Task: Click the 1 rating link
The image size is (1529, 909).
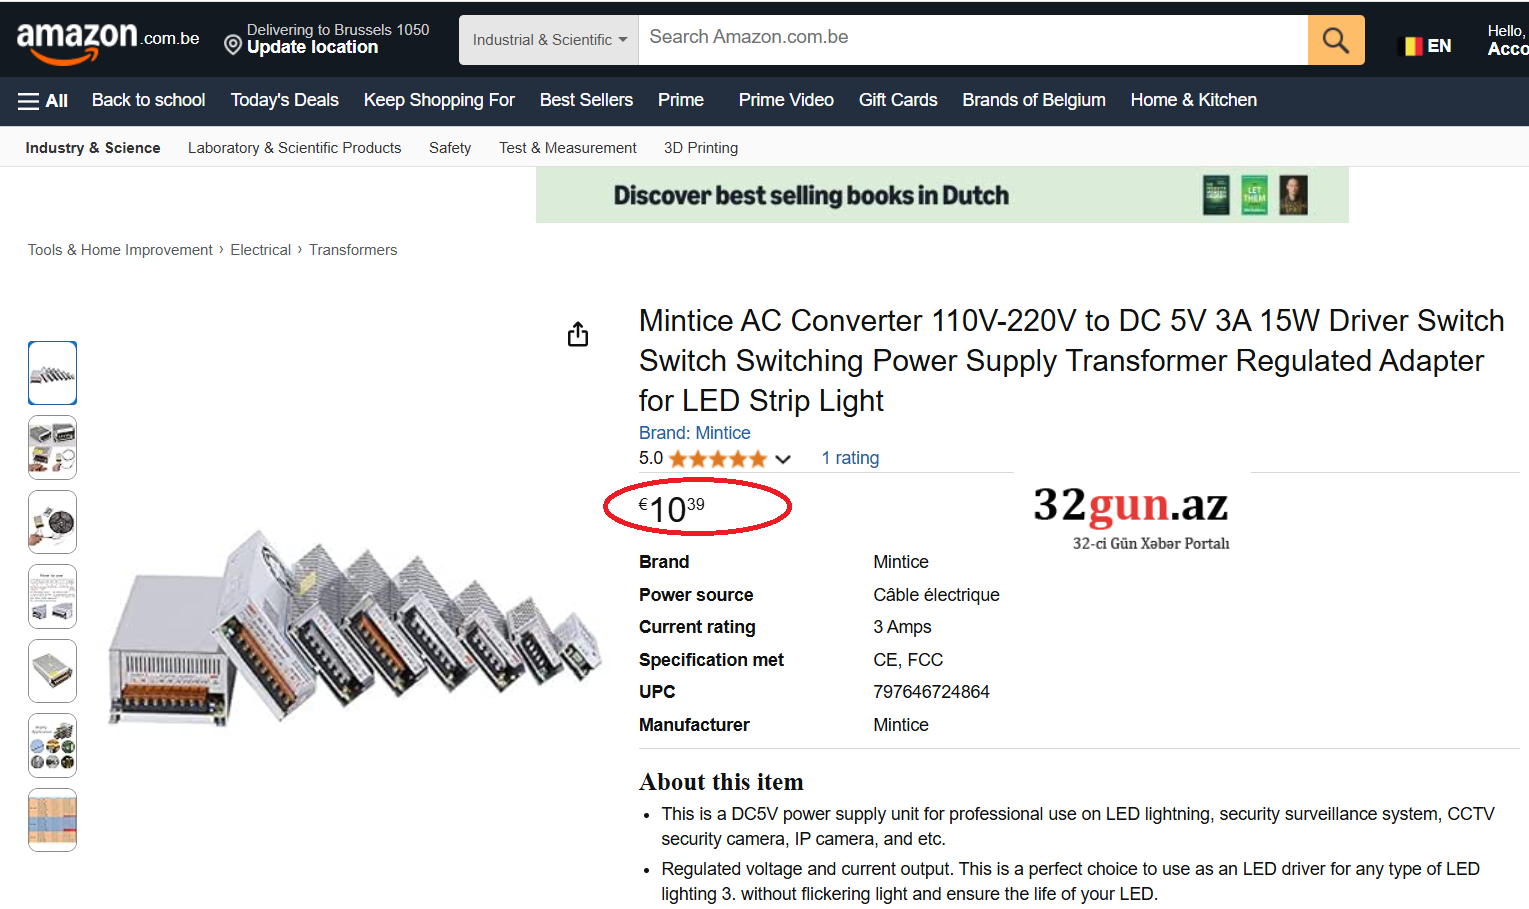Action: click(850, 458)
